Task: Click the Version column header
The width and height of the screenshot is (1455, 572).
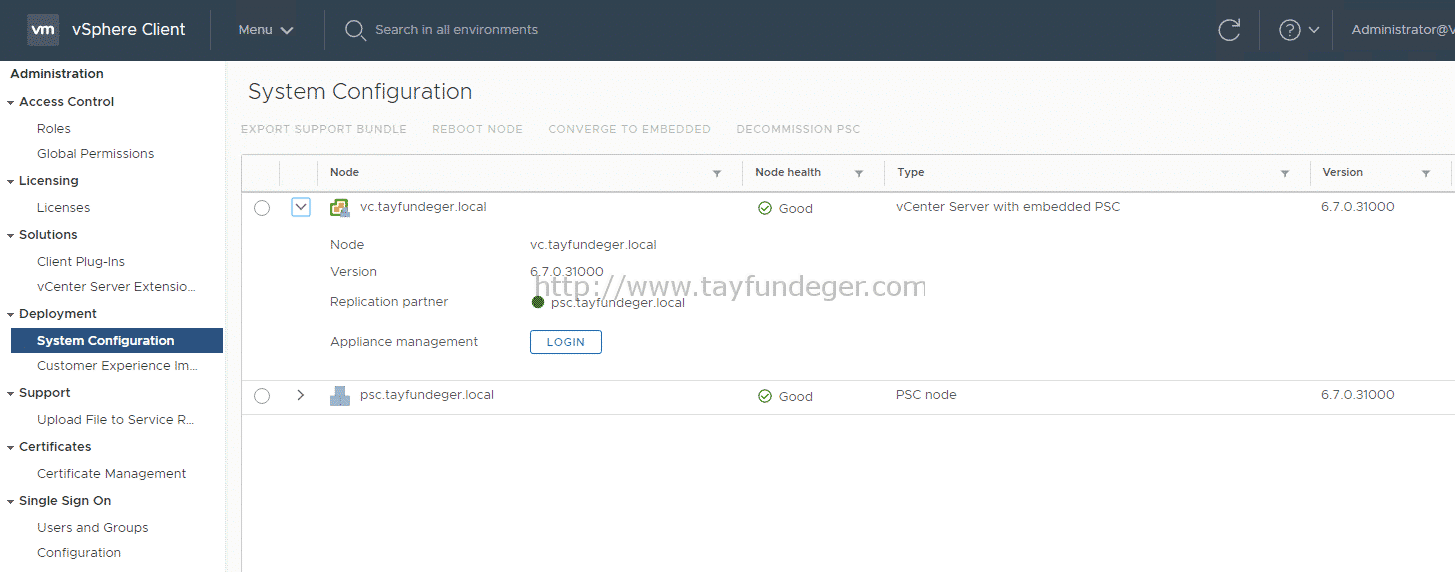Action: (1342, 172)
